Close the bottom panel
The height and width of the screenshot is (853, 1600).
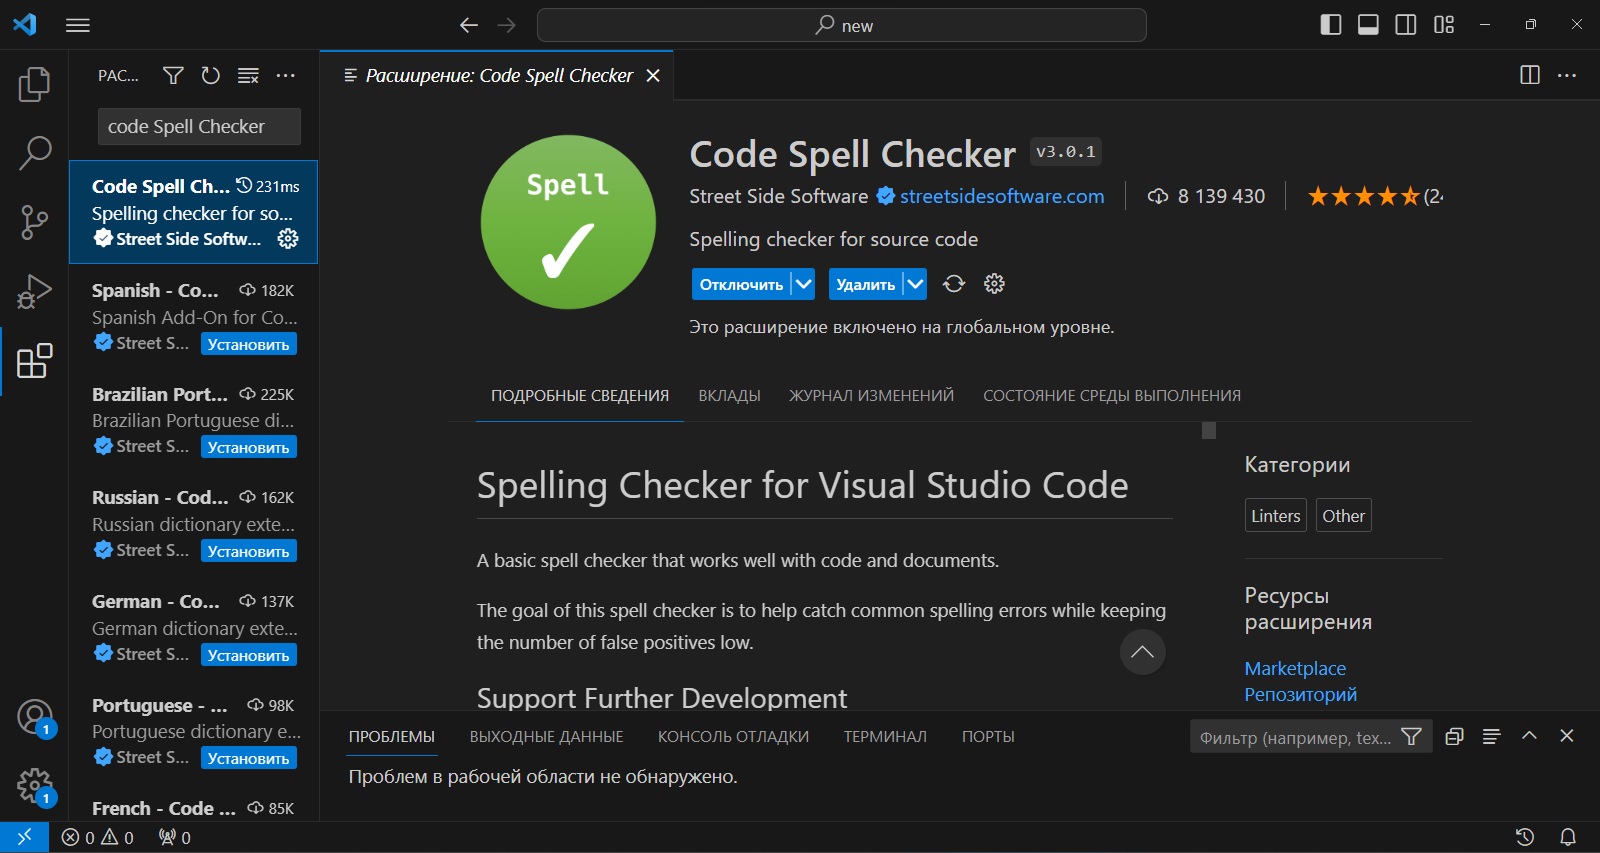click(x=1567, y=736)
